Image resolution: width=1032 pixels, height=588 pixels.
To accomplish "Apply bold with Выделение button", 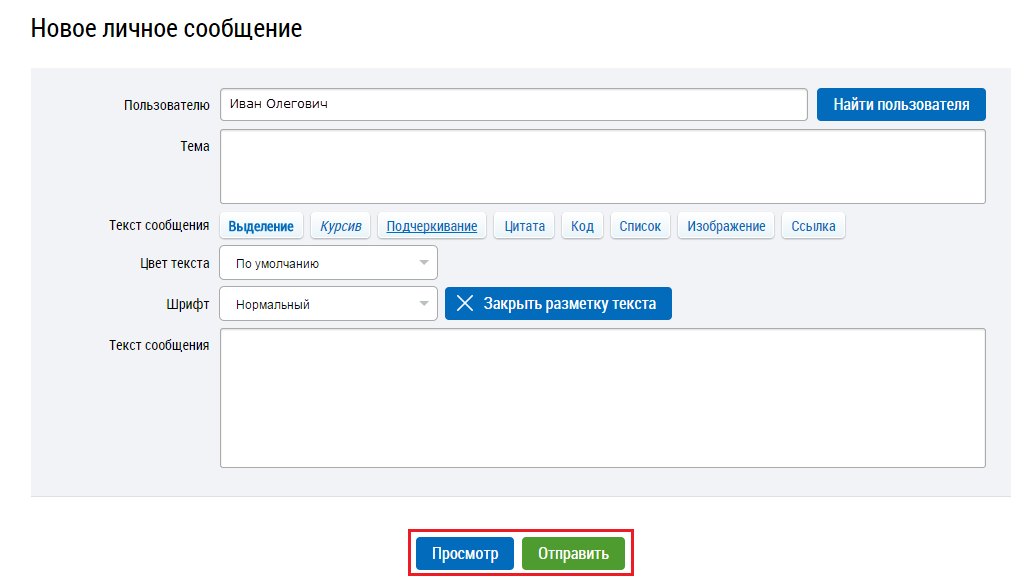I will point(261,226).
